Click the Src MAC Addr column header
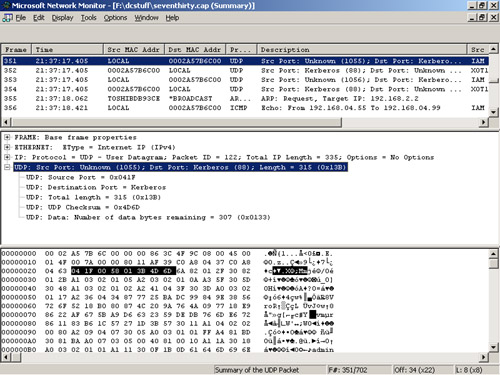This screenshot has height=375, width=500. 134,49
